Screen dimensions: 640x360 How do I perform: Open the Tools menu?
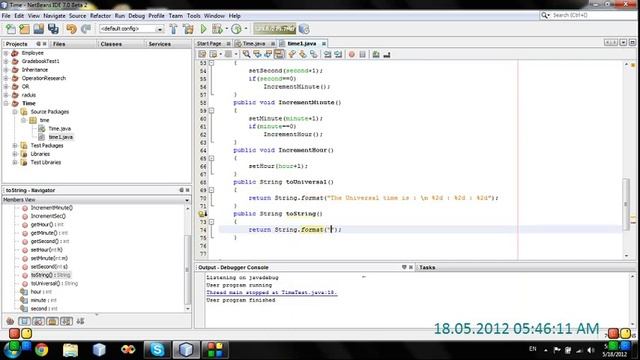point(193,16)
